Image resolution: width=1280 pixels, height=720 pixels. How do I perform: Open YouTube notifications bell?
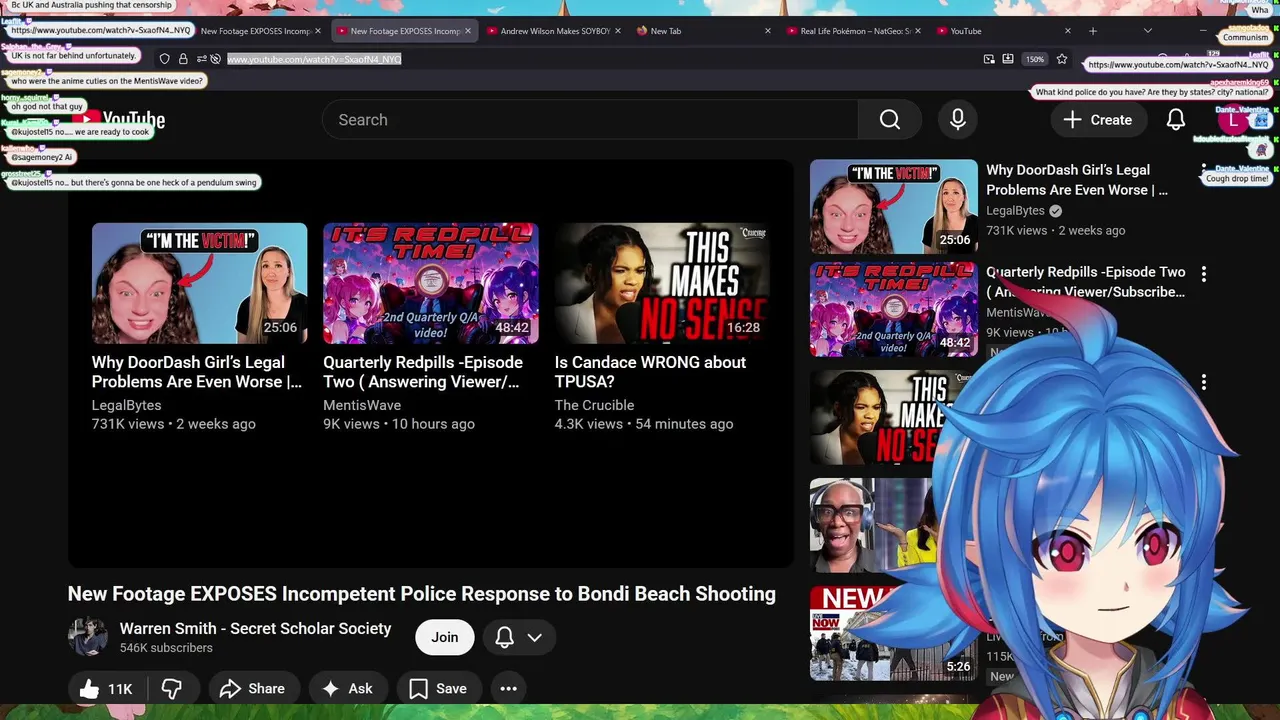[x=1176, y=120]
